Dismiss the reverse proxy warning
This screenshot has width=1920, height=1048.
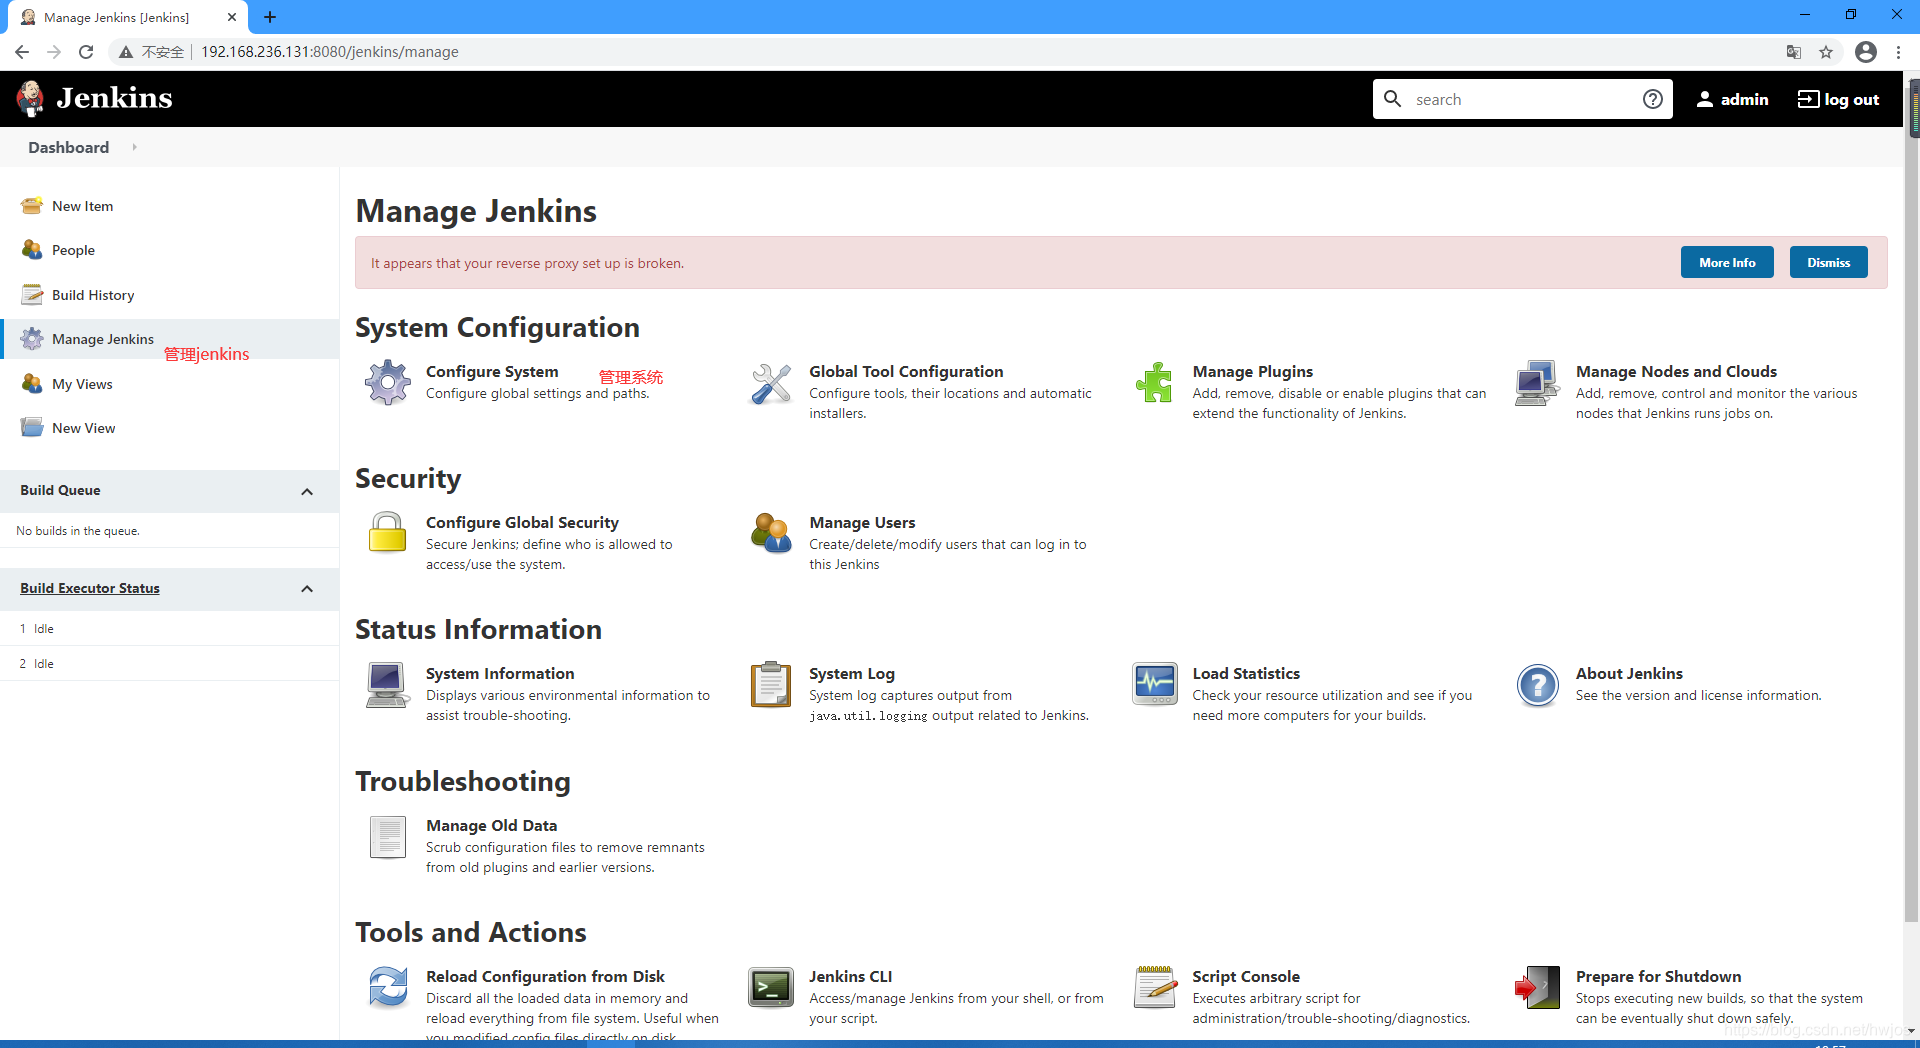pos(1828,262)
